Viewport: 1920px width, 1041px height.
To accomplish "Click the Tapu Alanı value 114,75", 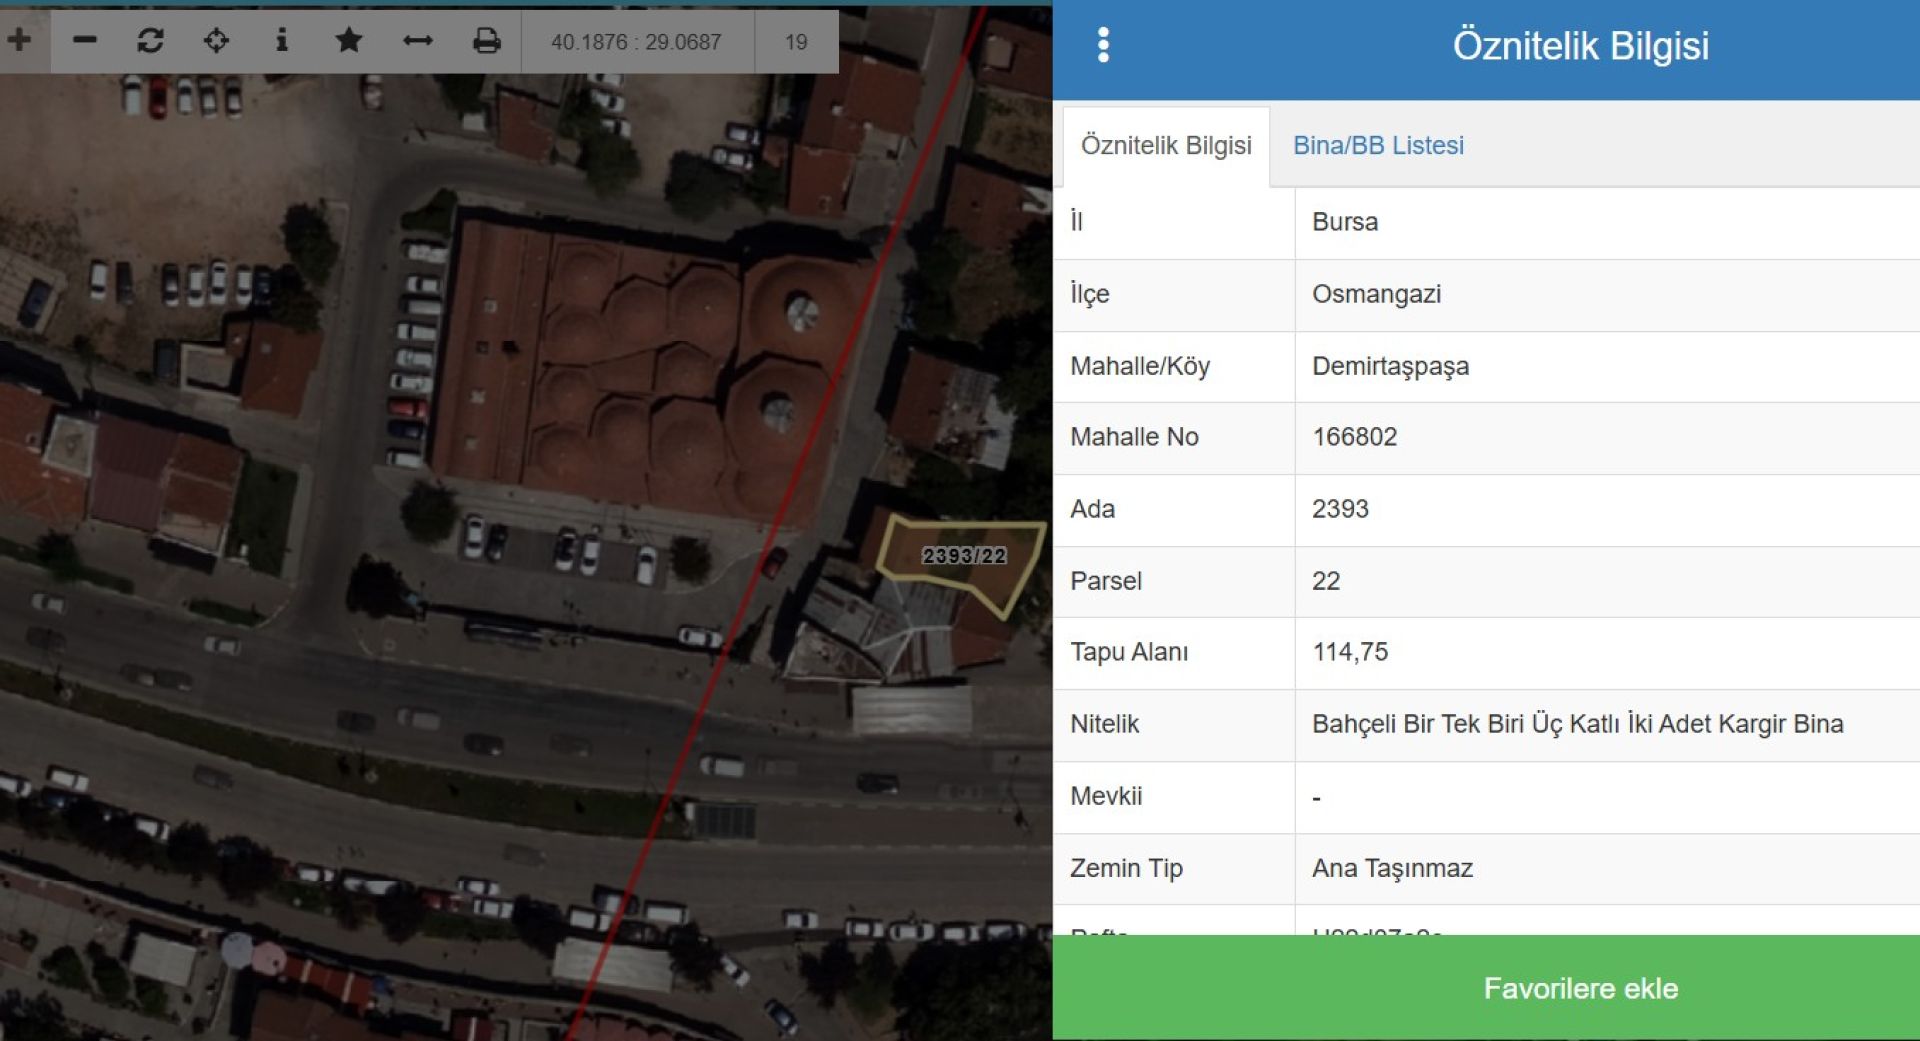I will tap(1350, 652).
